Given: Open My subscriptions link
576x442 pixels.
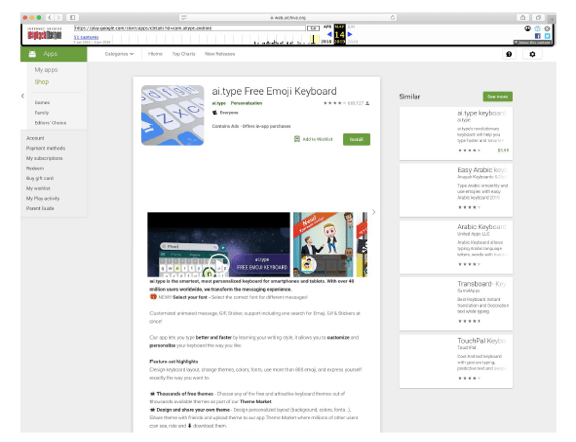Looking at the screenshot, I should (44, 158).
